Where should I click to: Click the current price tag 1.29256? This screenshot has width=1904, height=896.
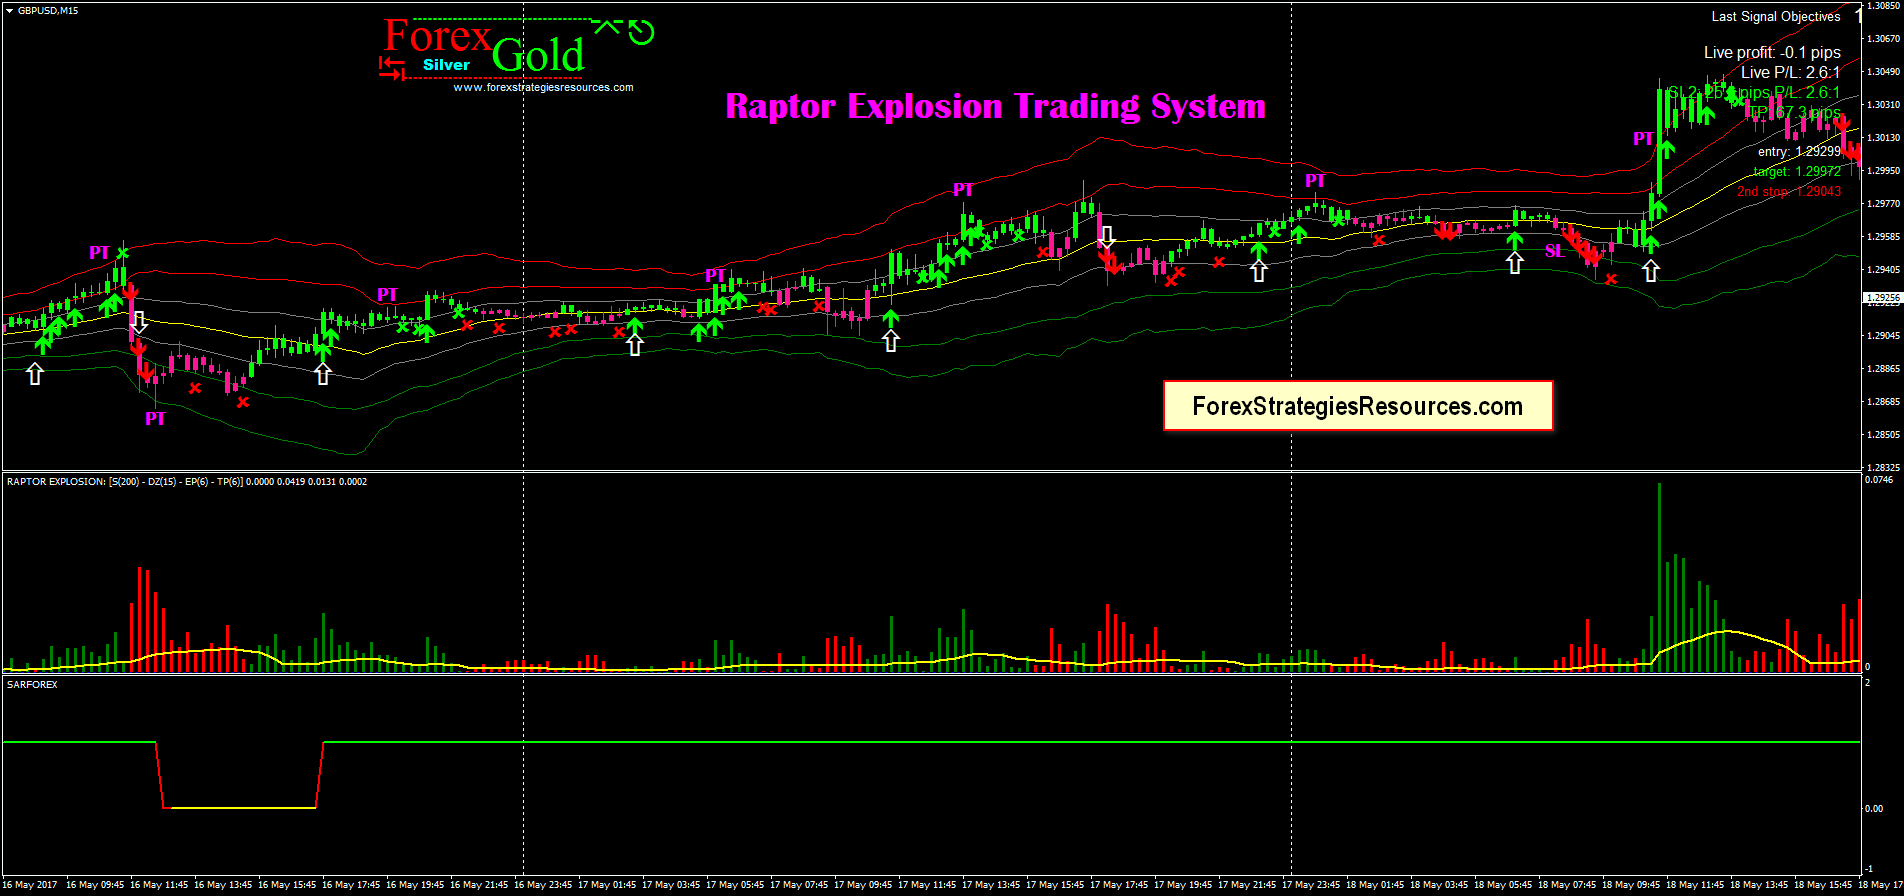pos(1883,298)
